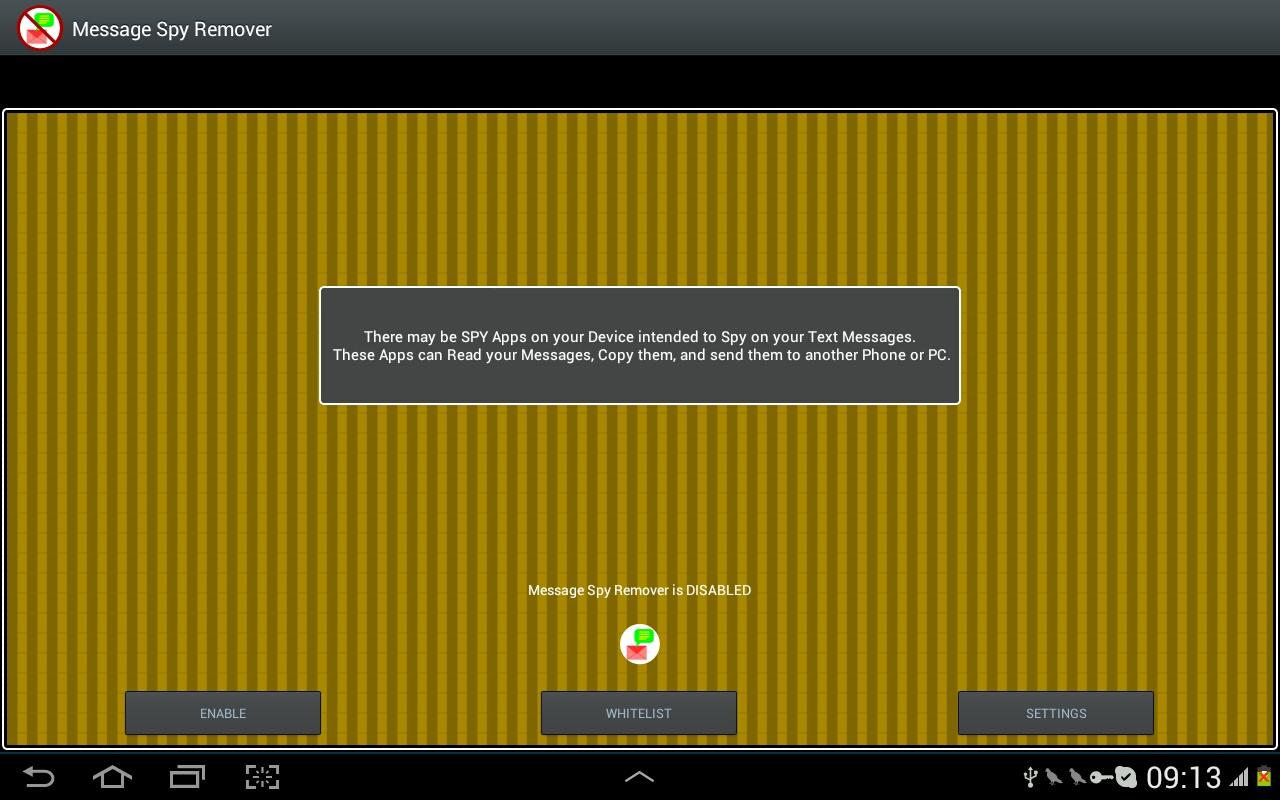Tap the 'Message Spy Remover is DISABLED' text

click(639, 590)
